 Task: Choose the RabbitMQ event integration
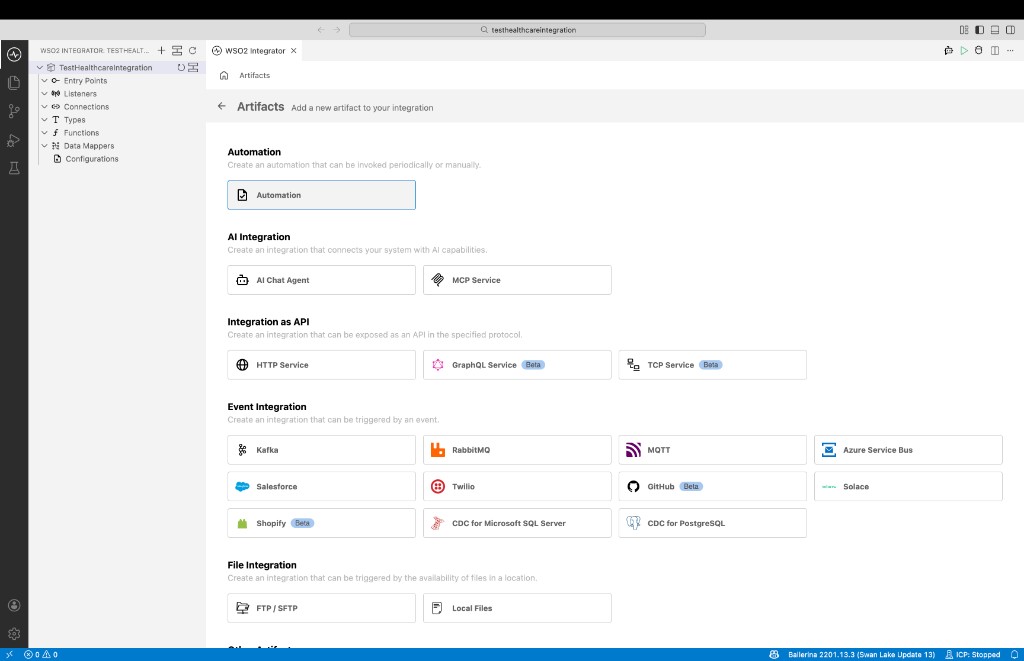tap(517, 449)
